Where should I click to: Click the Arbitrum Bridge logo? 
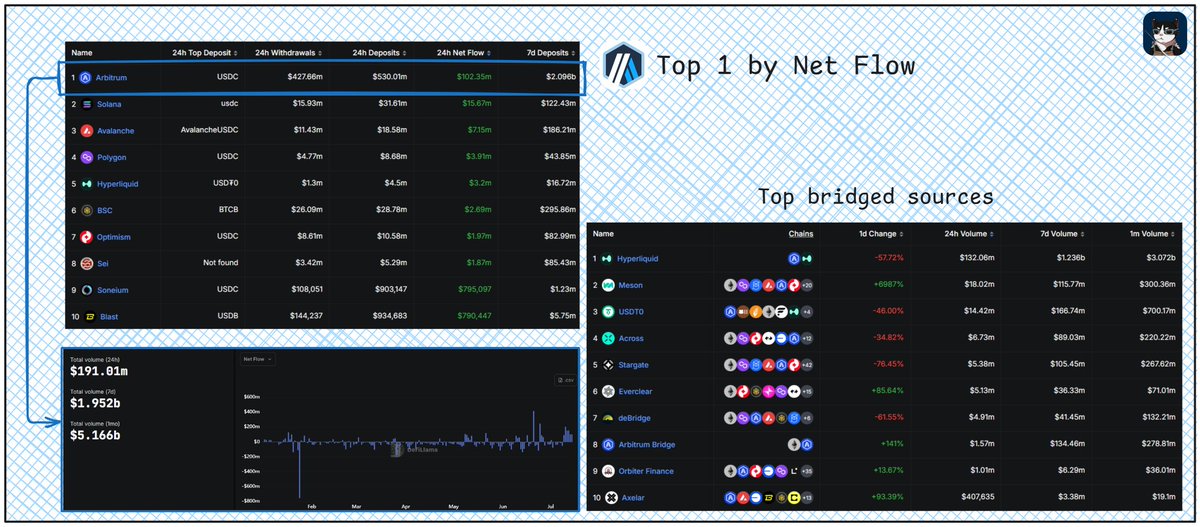(x=608, y=444)
